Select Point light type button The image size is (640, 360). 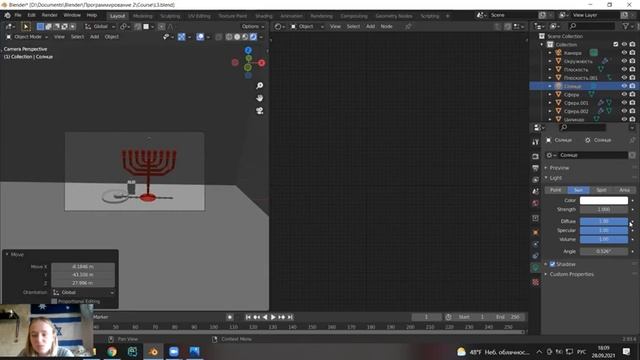pos(556,190)
